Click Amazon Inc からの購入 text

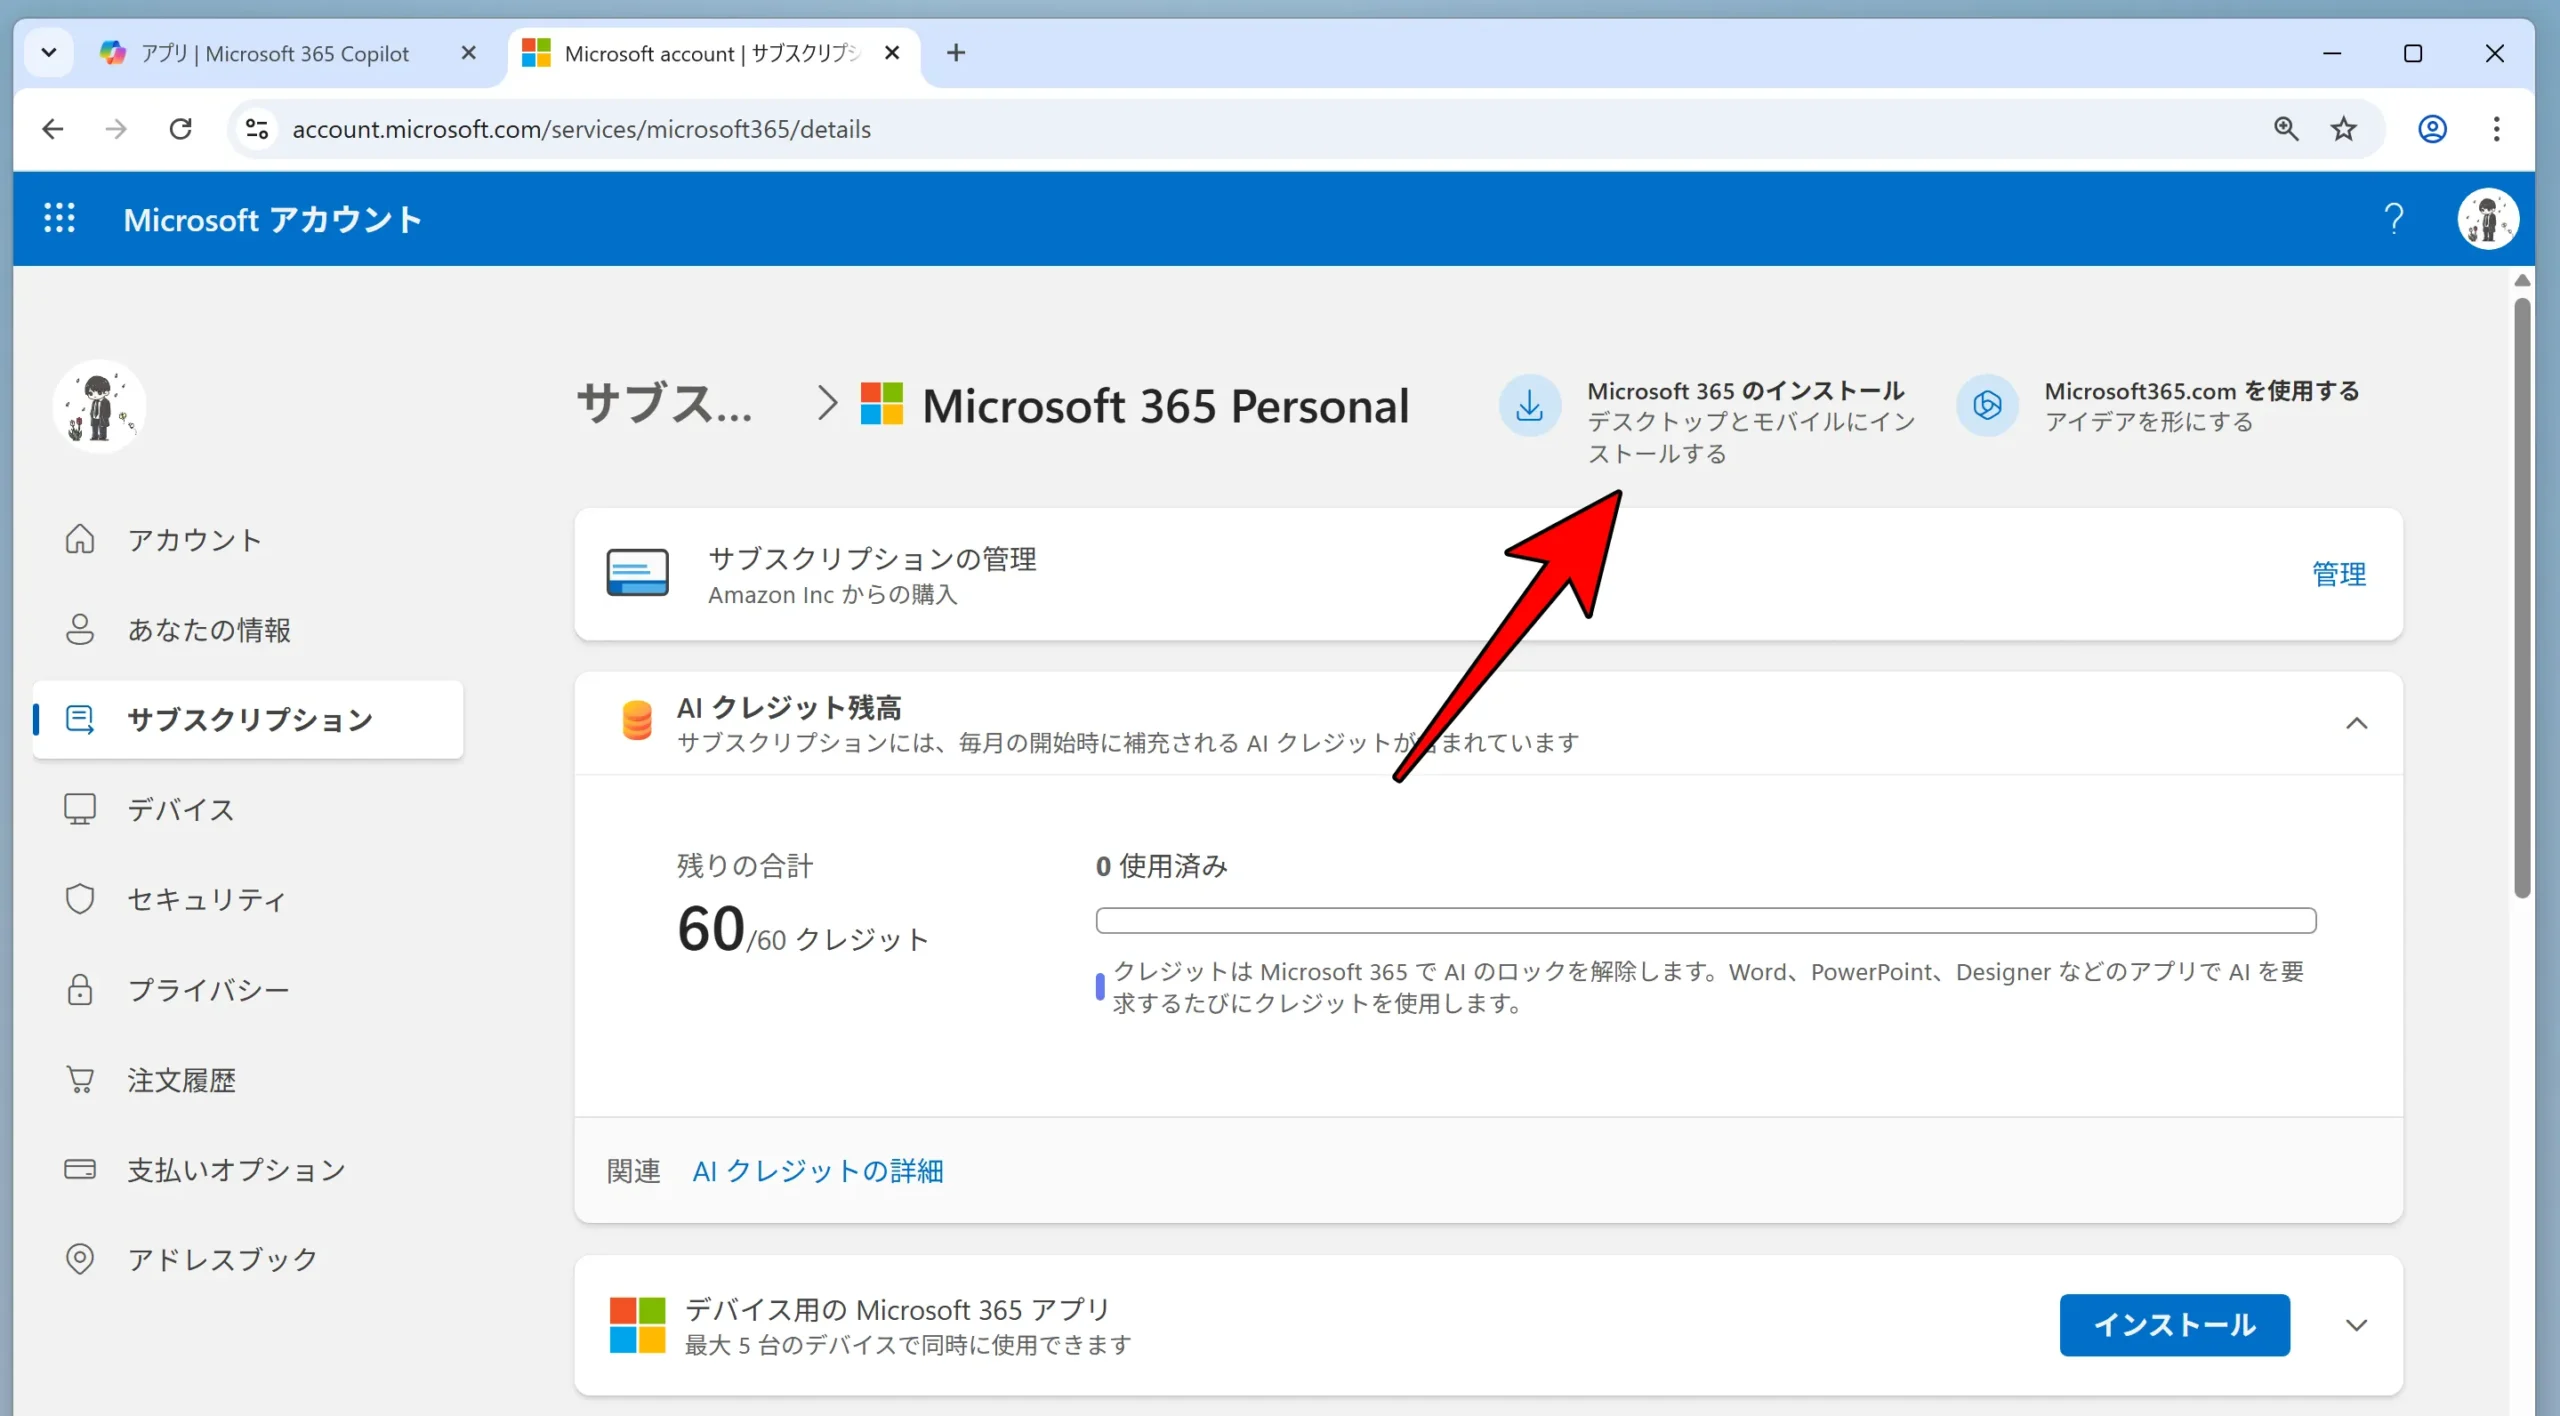[x=832, y=595]
